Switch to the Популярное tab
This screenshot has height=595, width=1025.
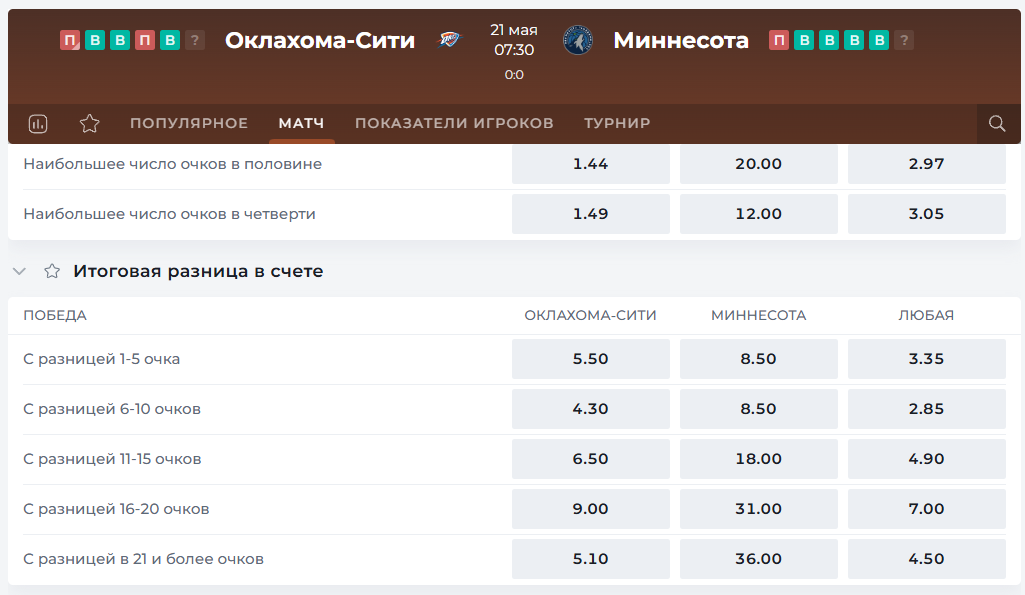189,123
